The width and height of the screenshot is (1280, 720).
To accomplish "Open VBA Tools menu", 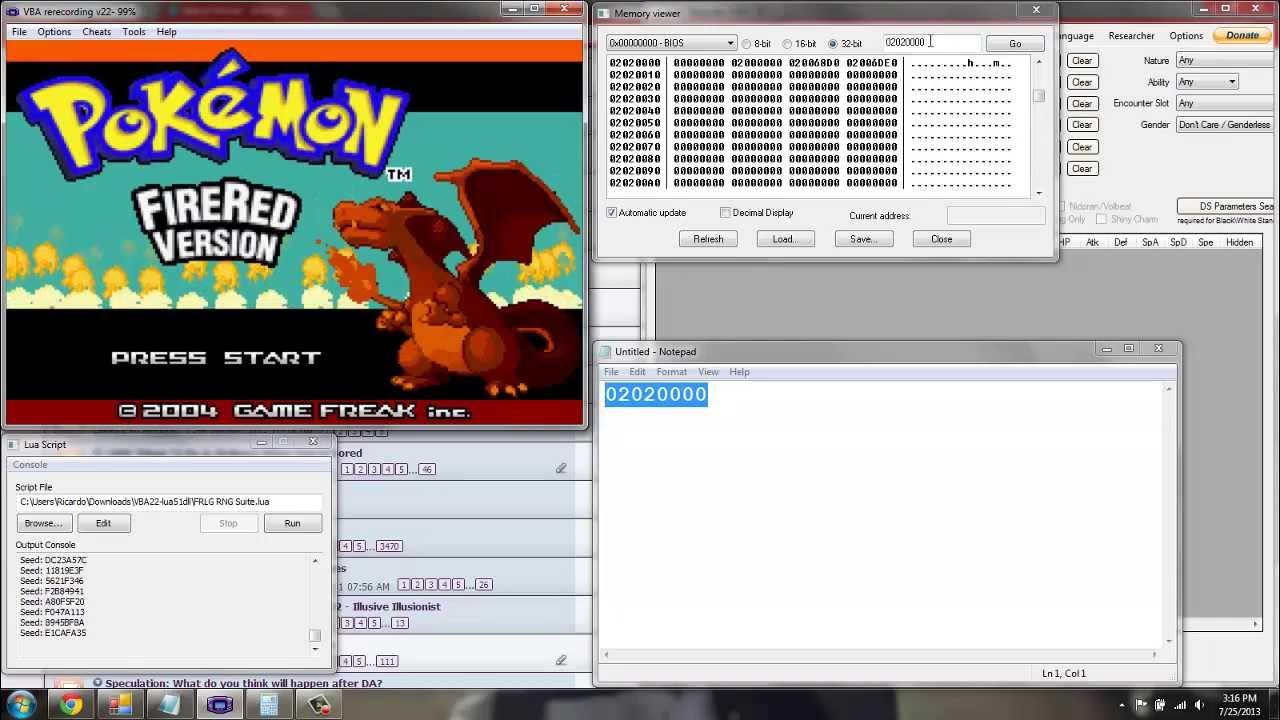I will (x=134, y=32).
